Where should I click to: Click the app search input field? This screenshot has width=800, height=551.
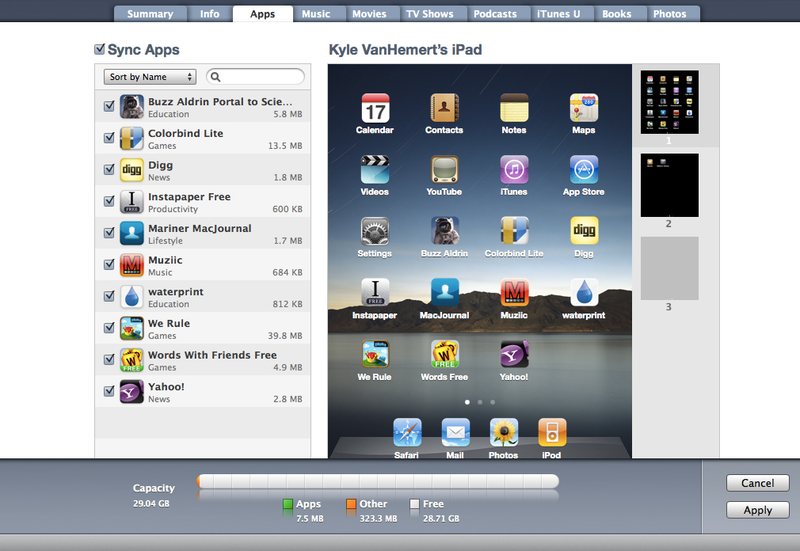coord(256,77)
